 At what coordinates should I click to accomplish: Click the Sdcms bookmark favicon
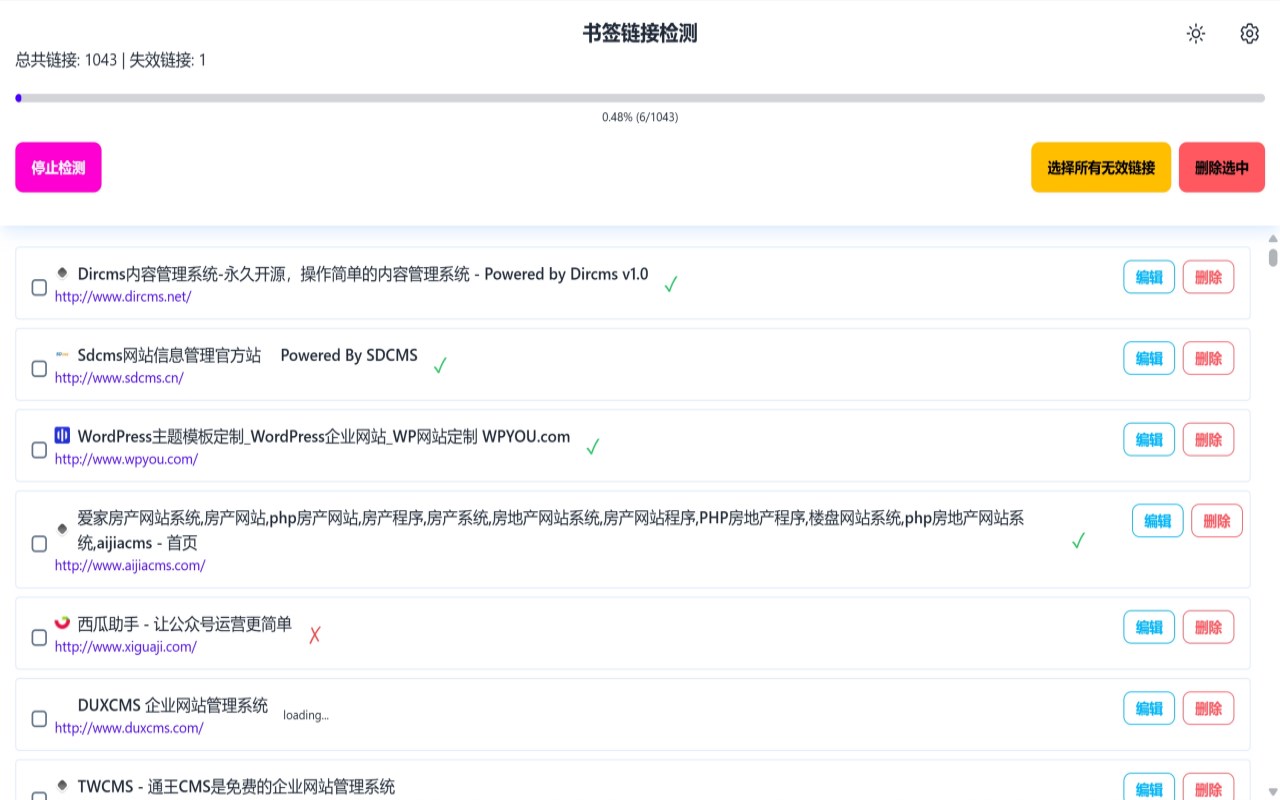(x=63, y=354)
